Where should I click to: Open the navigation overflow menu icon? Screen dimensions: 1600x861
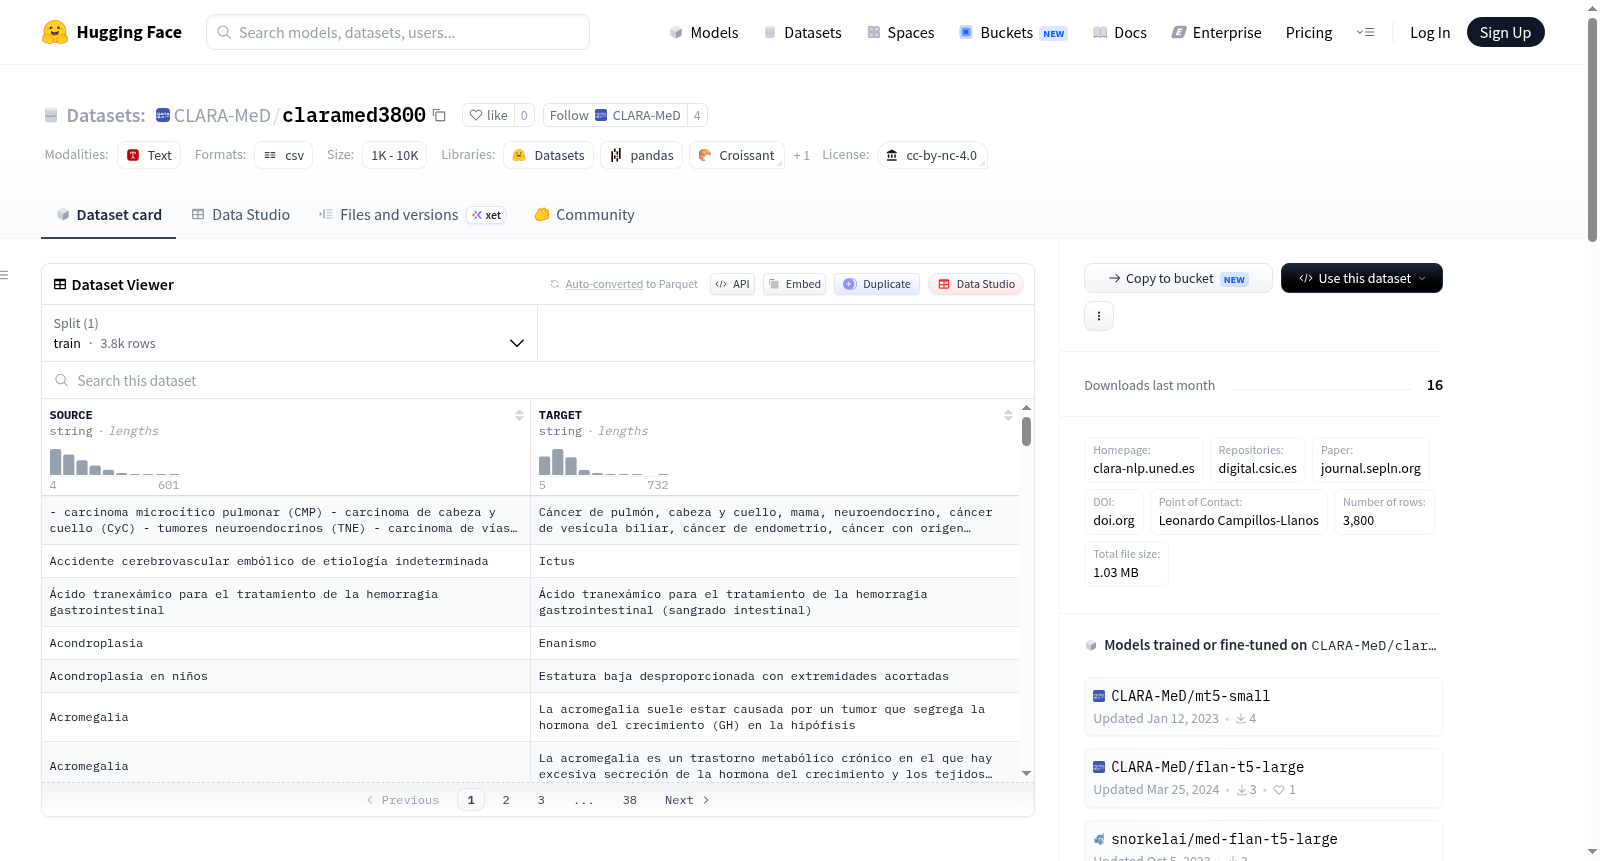(1365, 32)
